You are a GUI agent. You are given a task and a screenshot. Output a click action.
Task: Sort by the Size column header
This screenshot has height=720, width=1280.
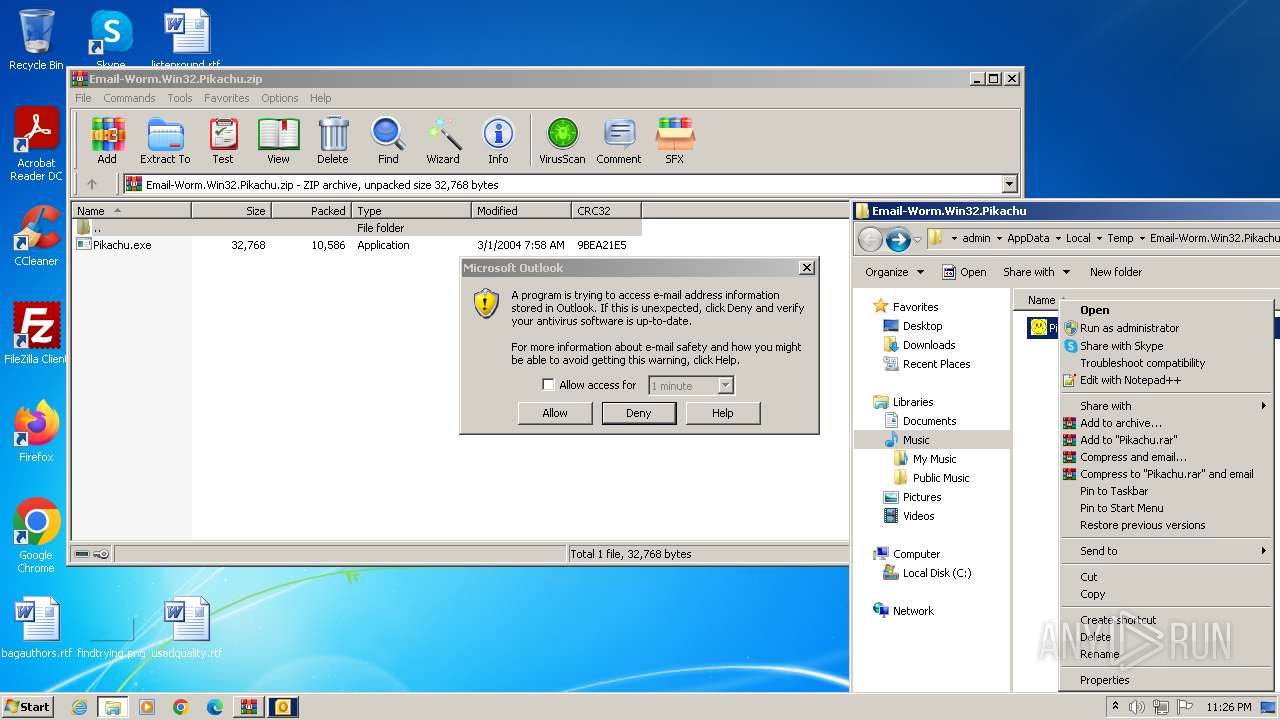(x=231, y=211)
